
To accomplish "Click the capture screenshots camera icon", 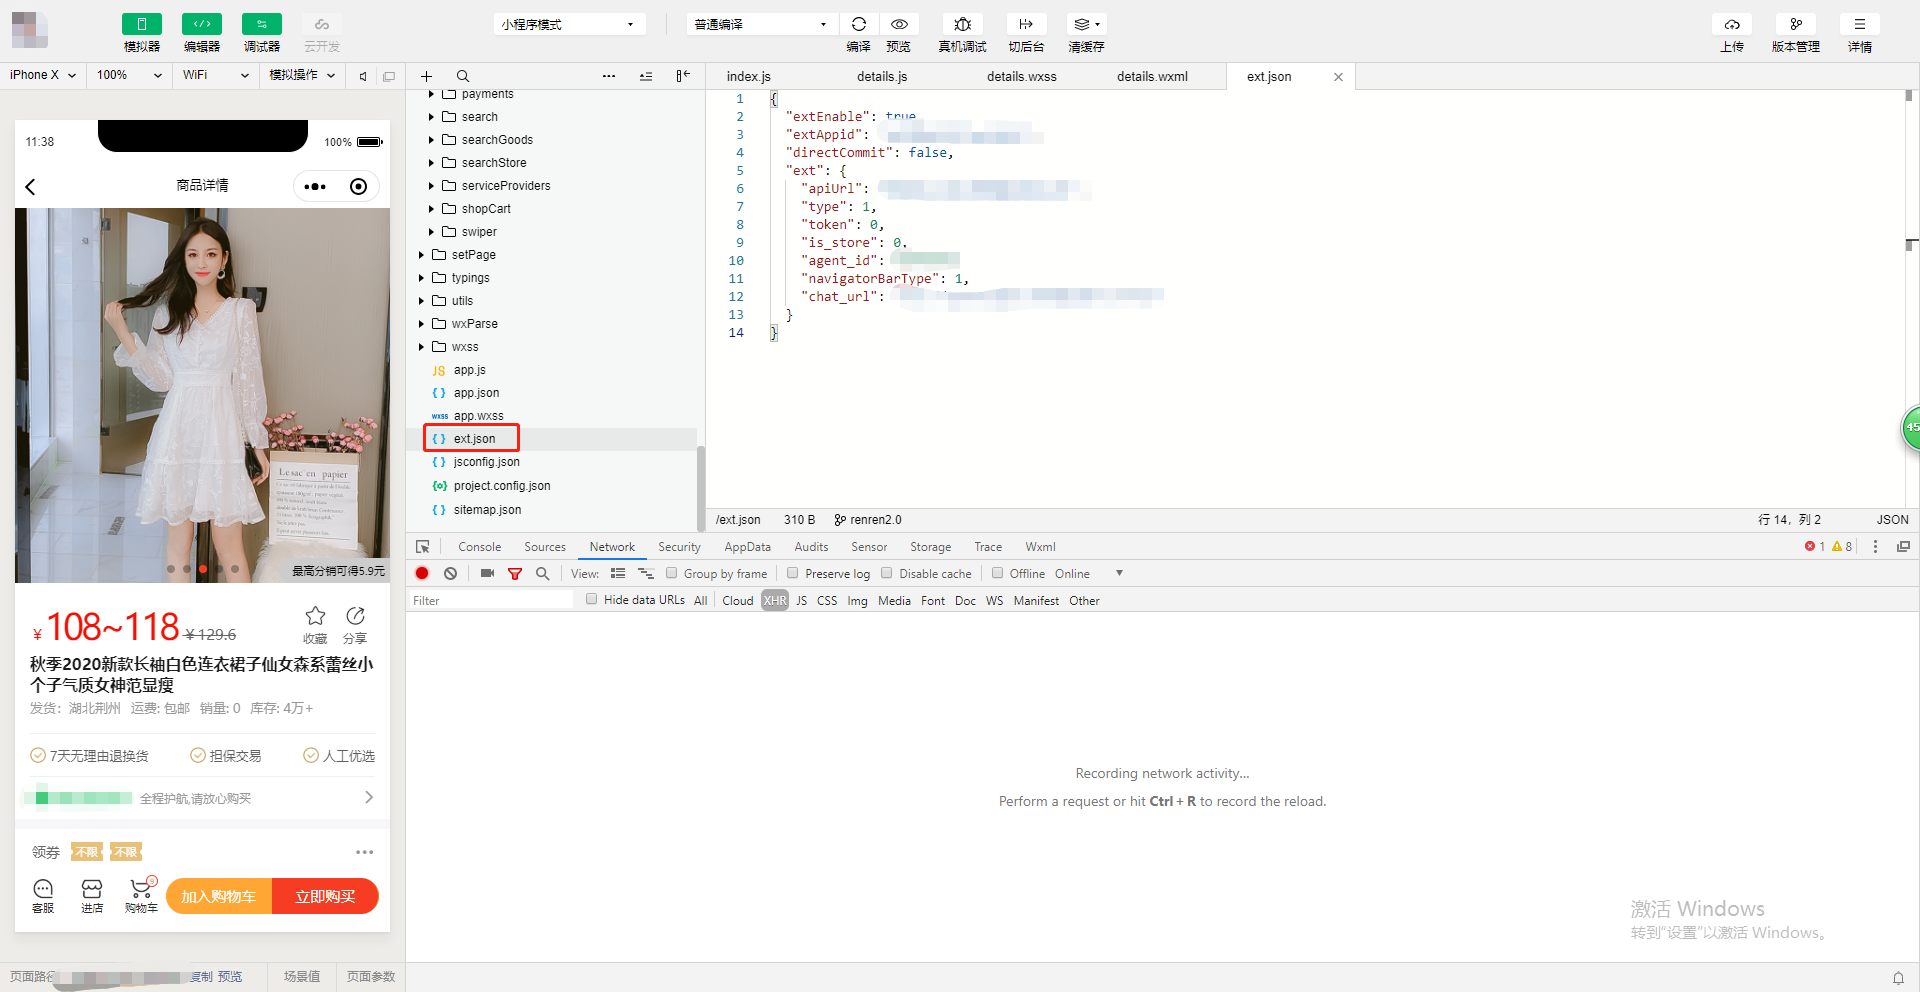I will (487, 574).
